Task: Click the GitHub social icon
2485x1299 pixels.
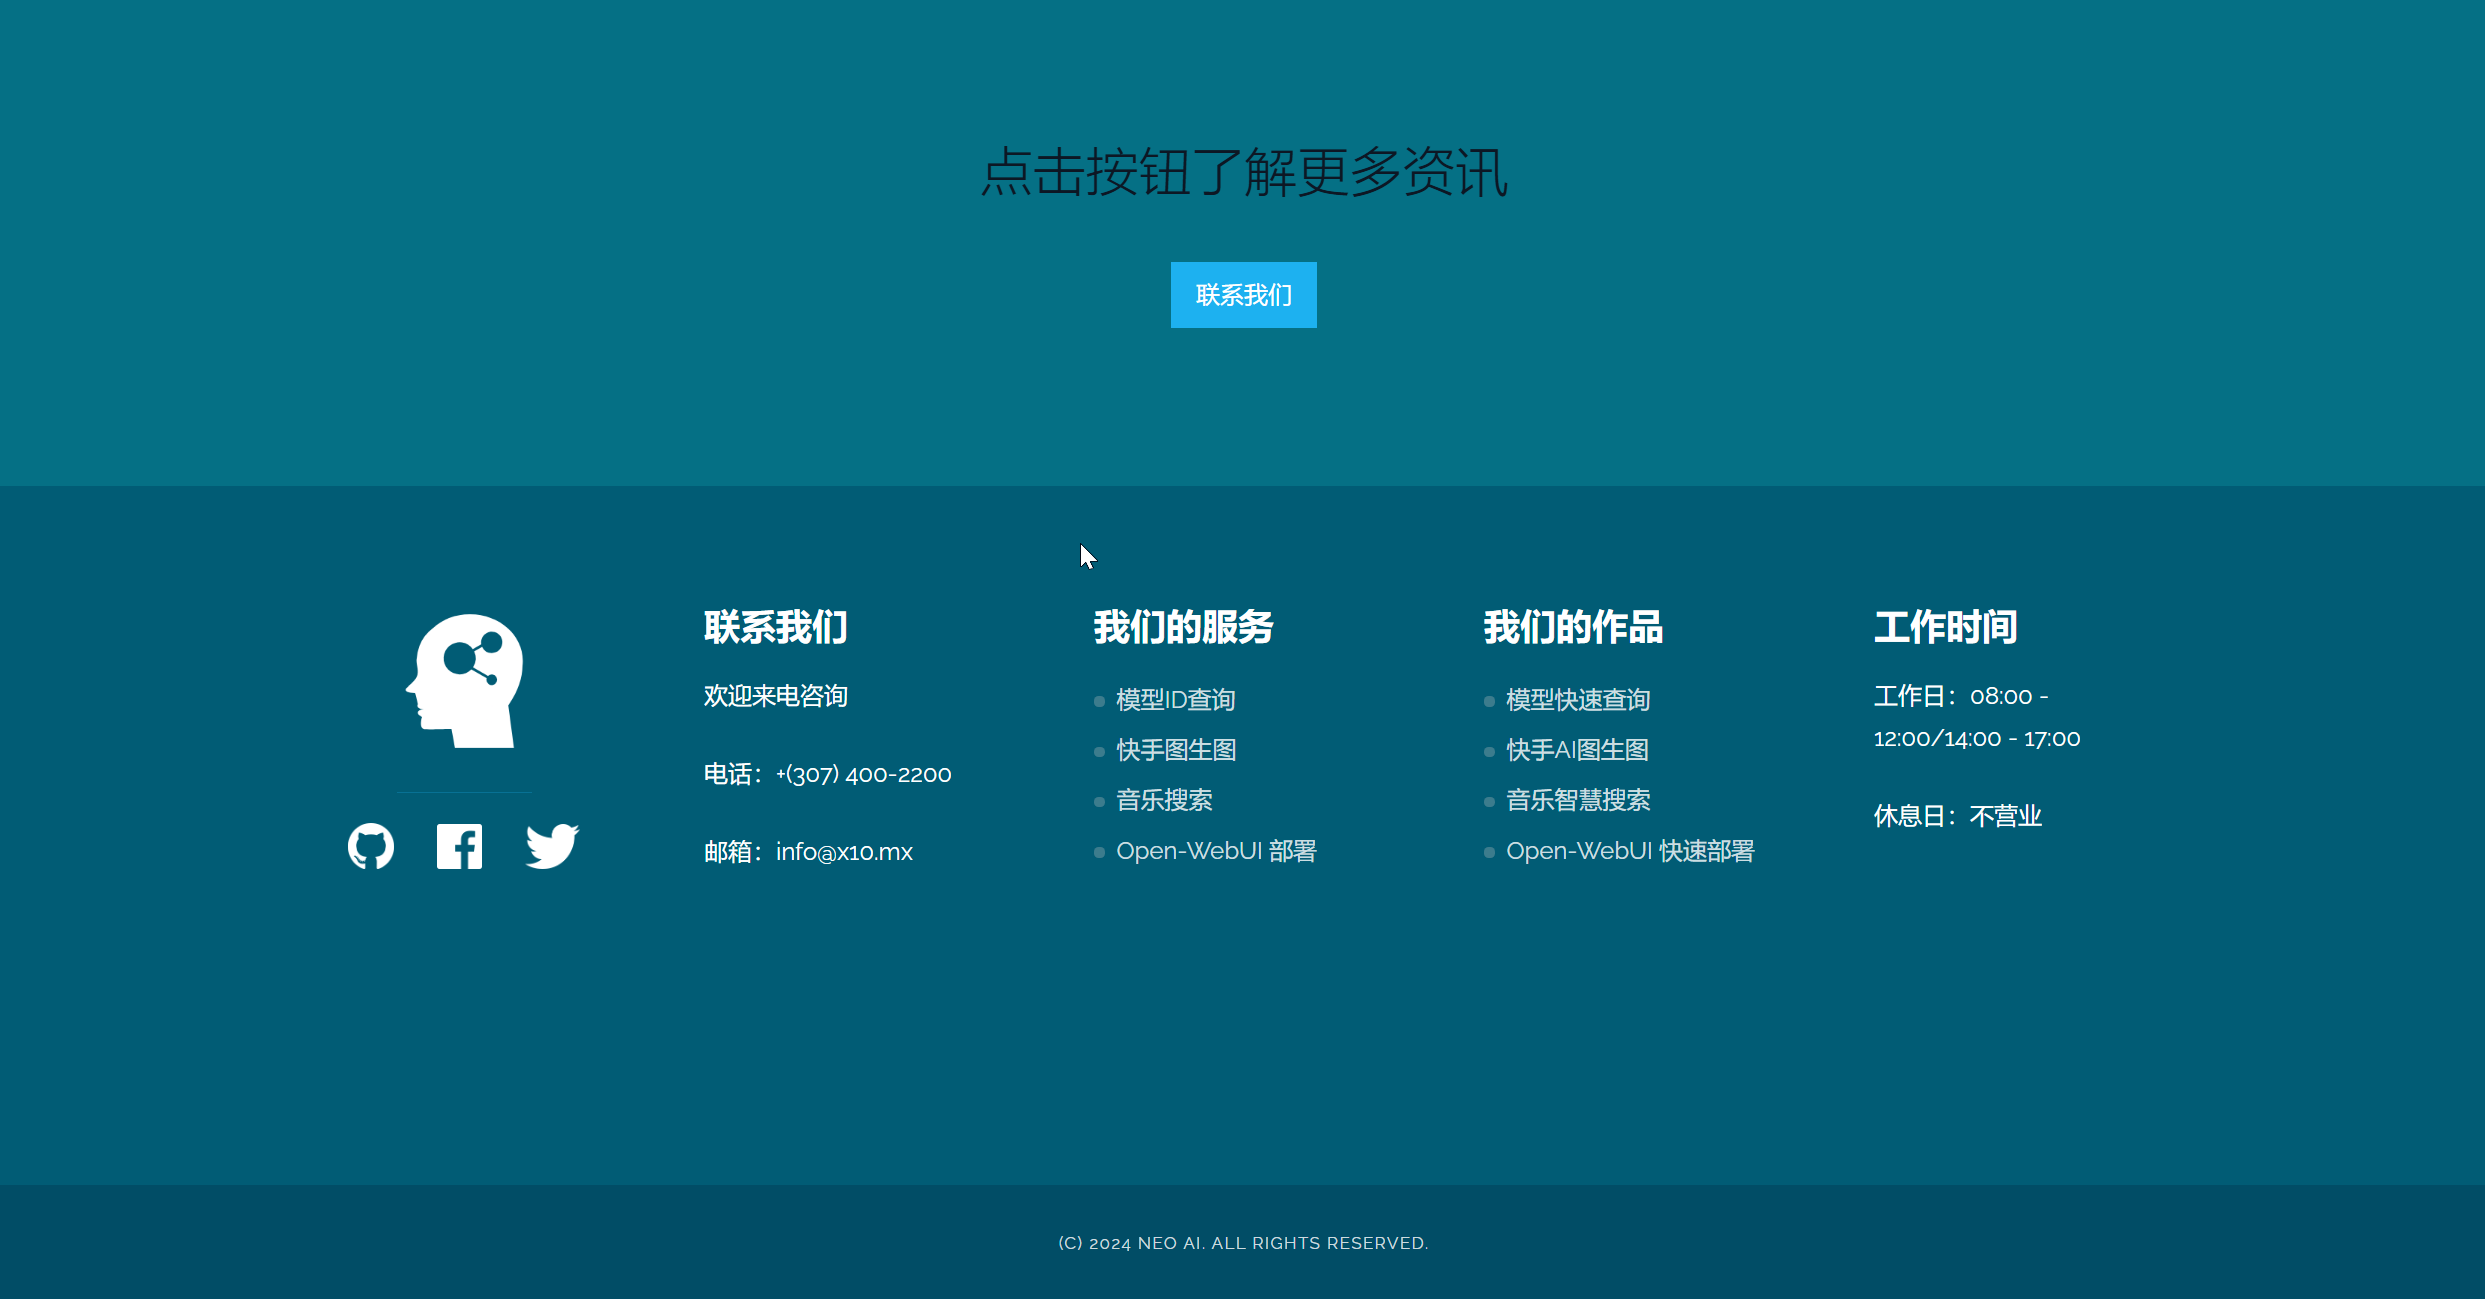Action: pyautogui.click(x=371, y=847)
